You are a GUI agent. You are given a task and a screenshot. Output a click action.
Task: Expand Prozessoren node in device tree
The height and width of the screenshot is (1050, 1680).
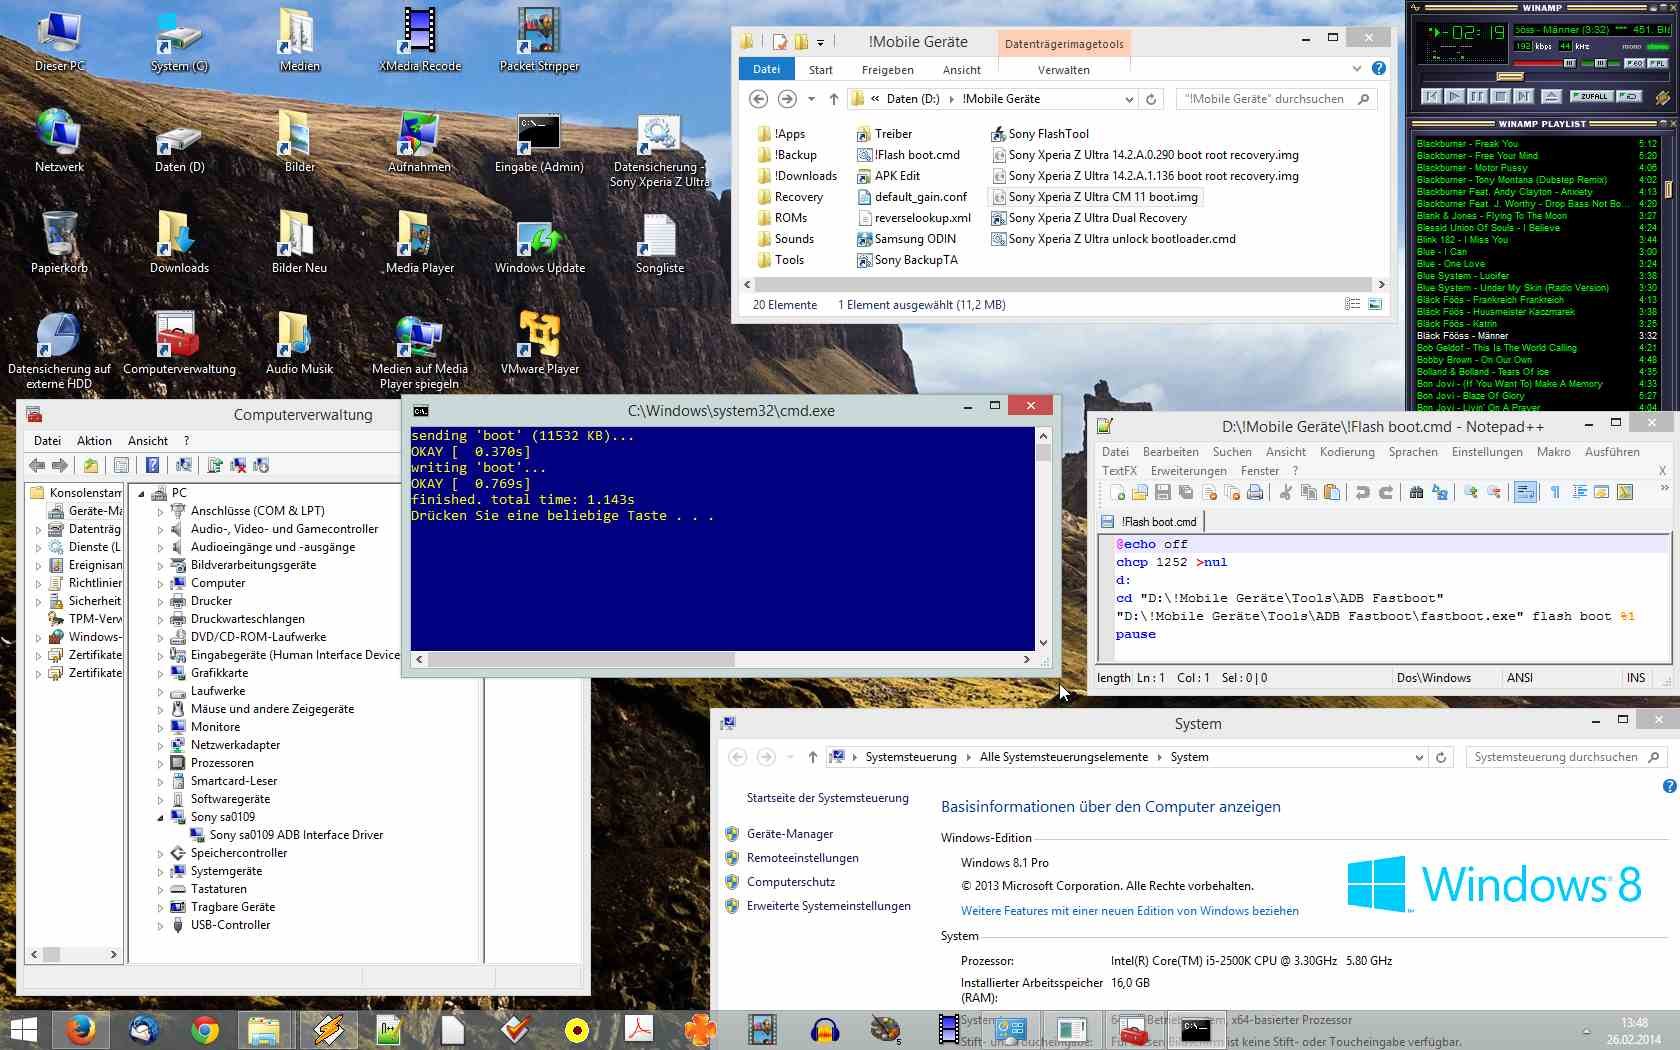coord(160,763)
